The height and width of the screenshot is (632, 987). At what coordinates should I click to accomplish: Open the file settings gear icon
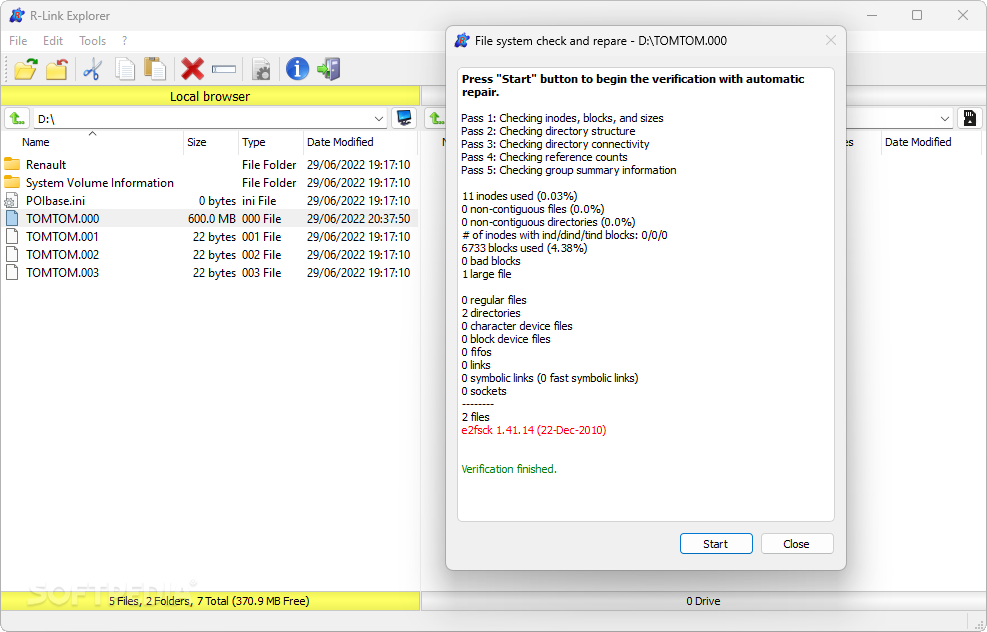[261, 69]
